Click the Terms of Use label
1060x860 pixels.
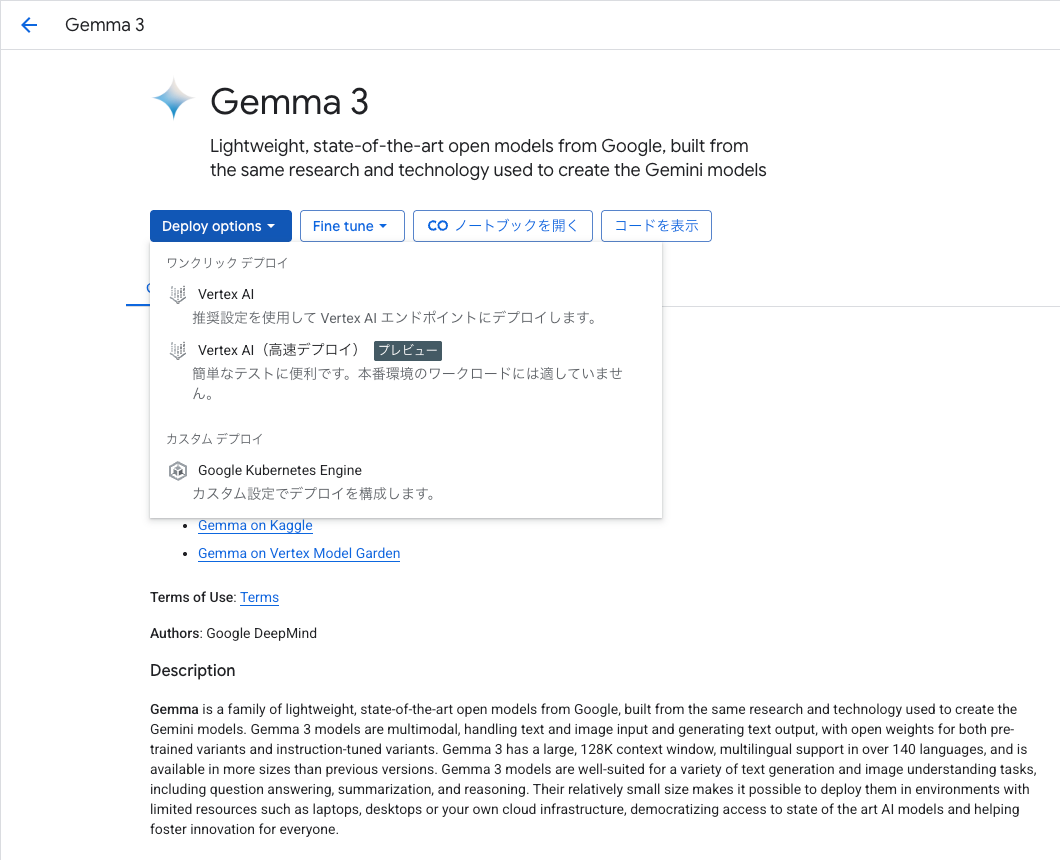point(192,597)
